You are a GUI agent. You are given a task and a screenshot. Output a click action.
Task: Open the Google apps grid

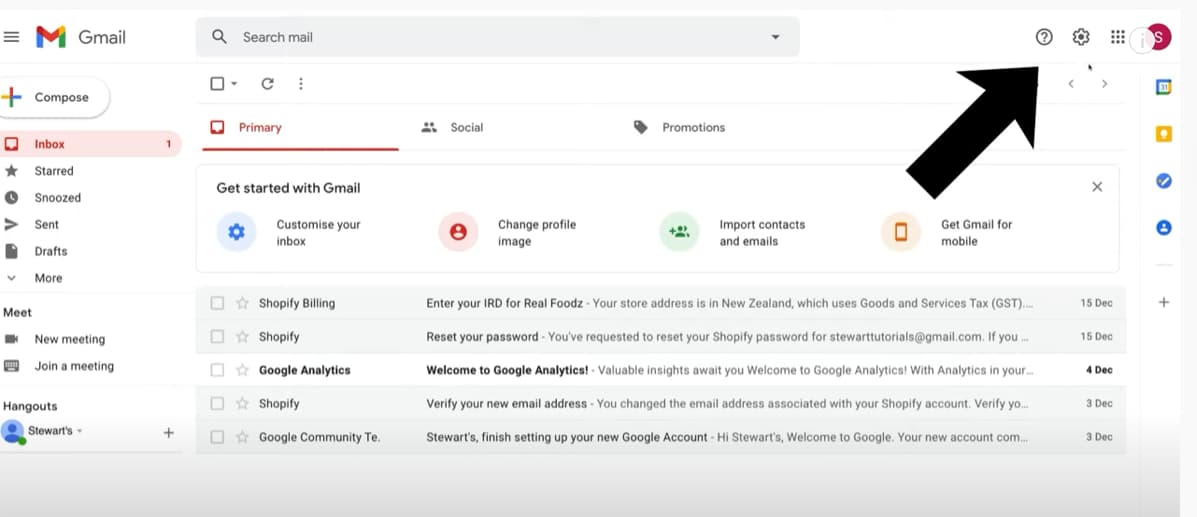(1118, 37)
